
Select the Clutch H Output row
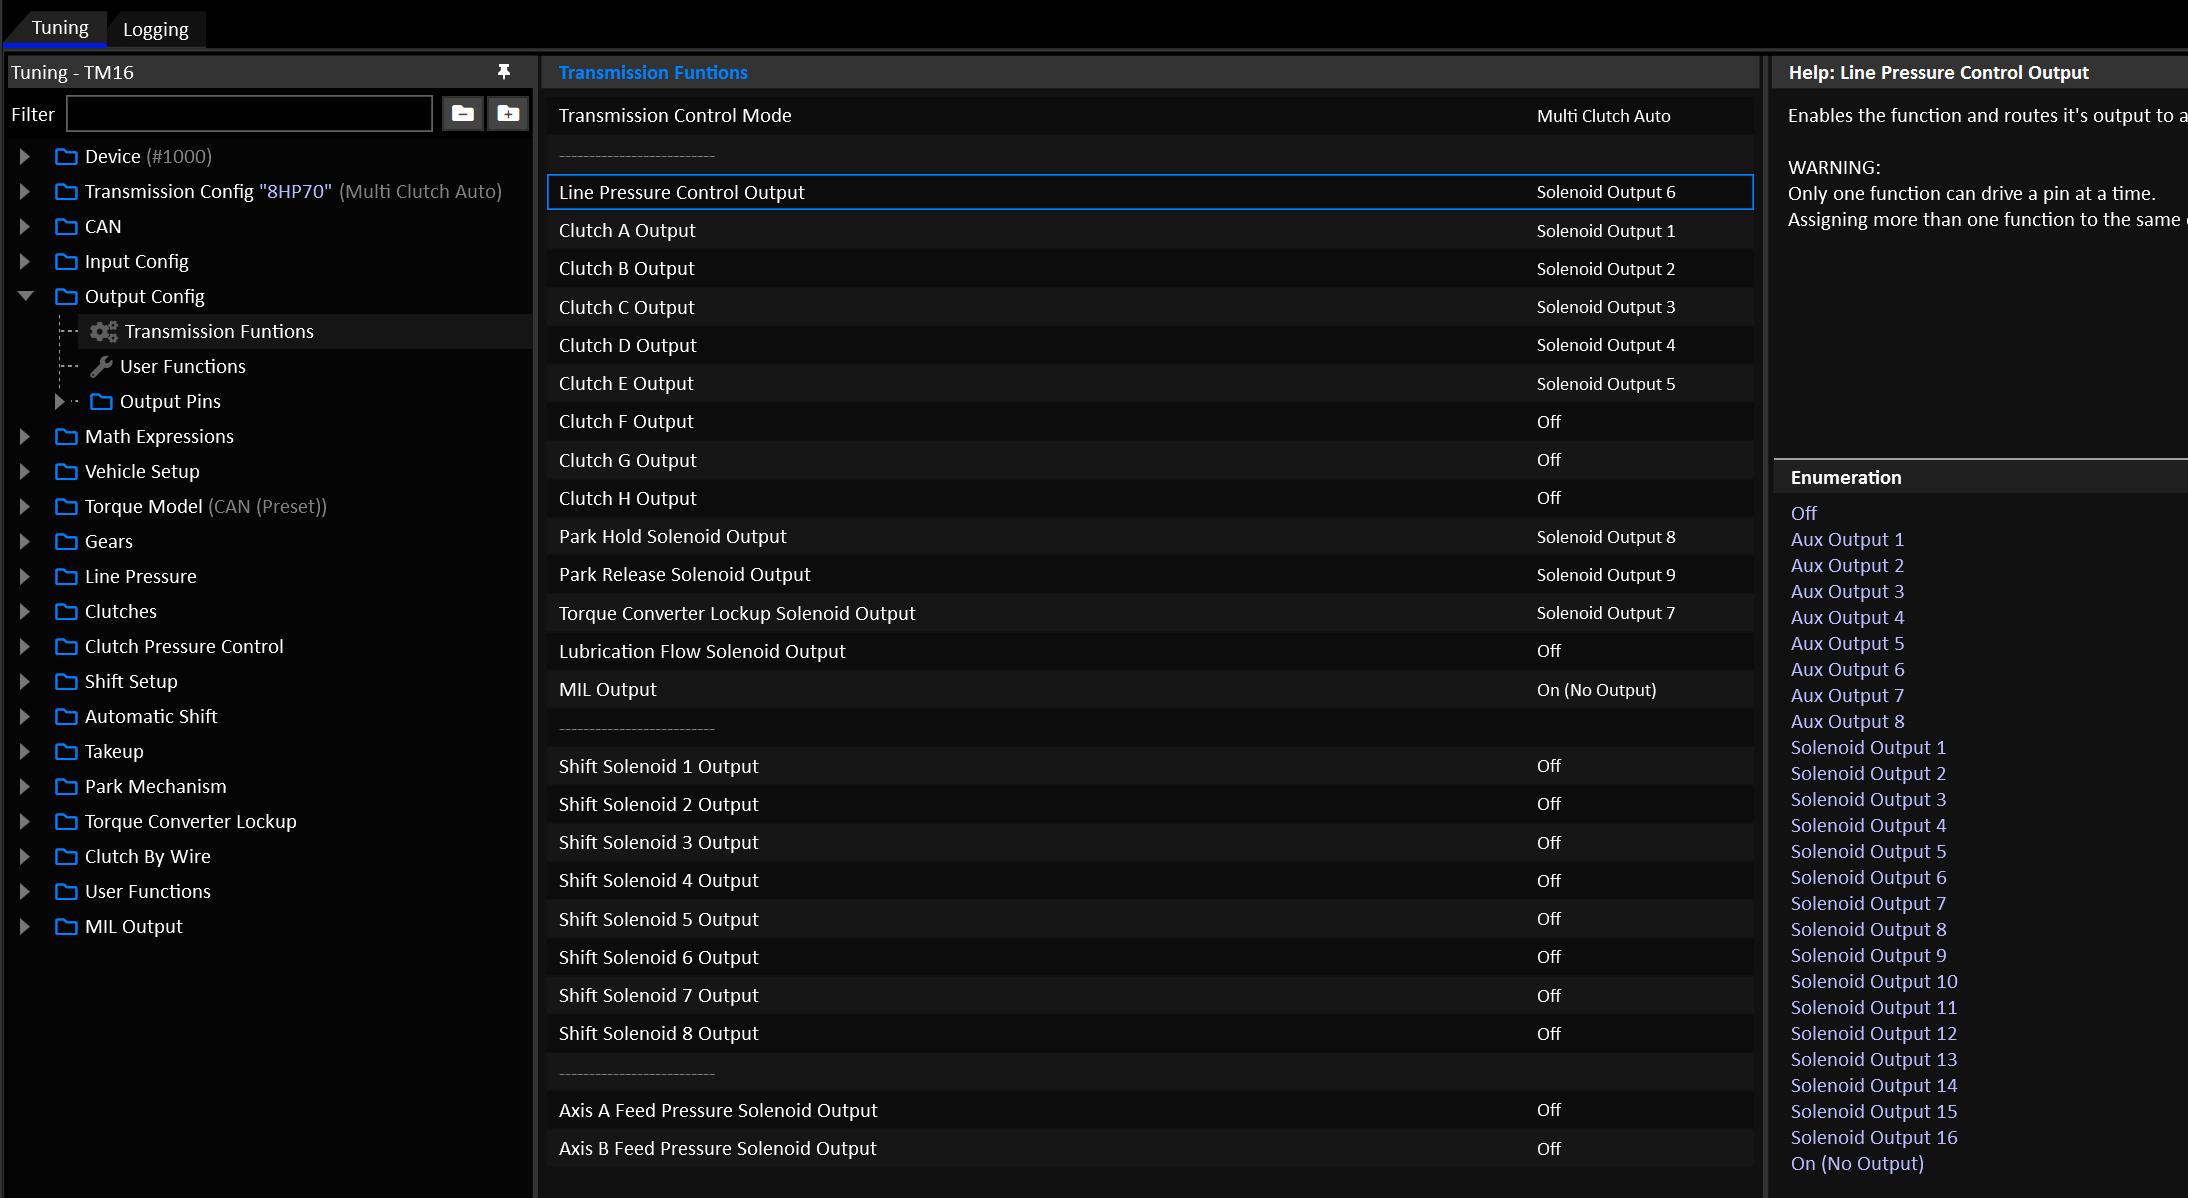pos(1150,498)
